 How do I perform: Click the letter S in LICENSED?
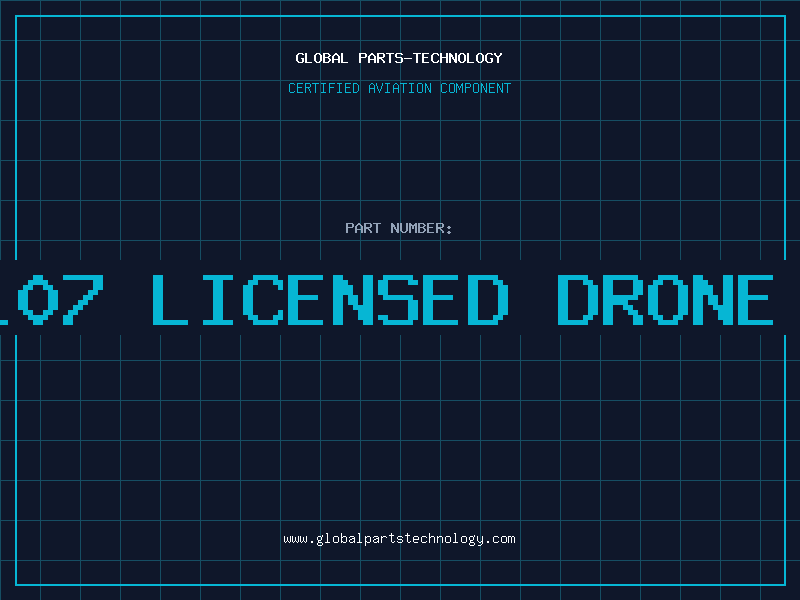(x=398, y=299)
